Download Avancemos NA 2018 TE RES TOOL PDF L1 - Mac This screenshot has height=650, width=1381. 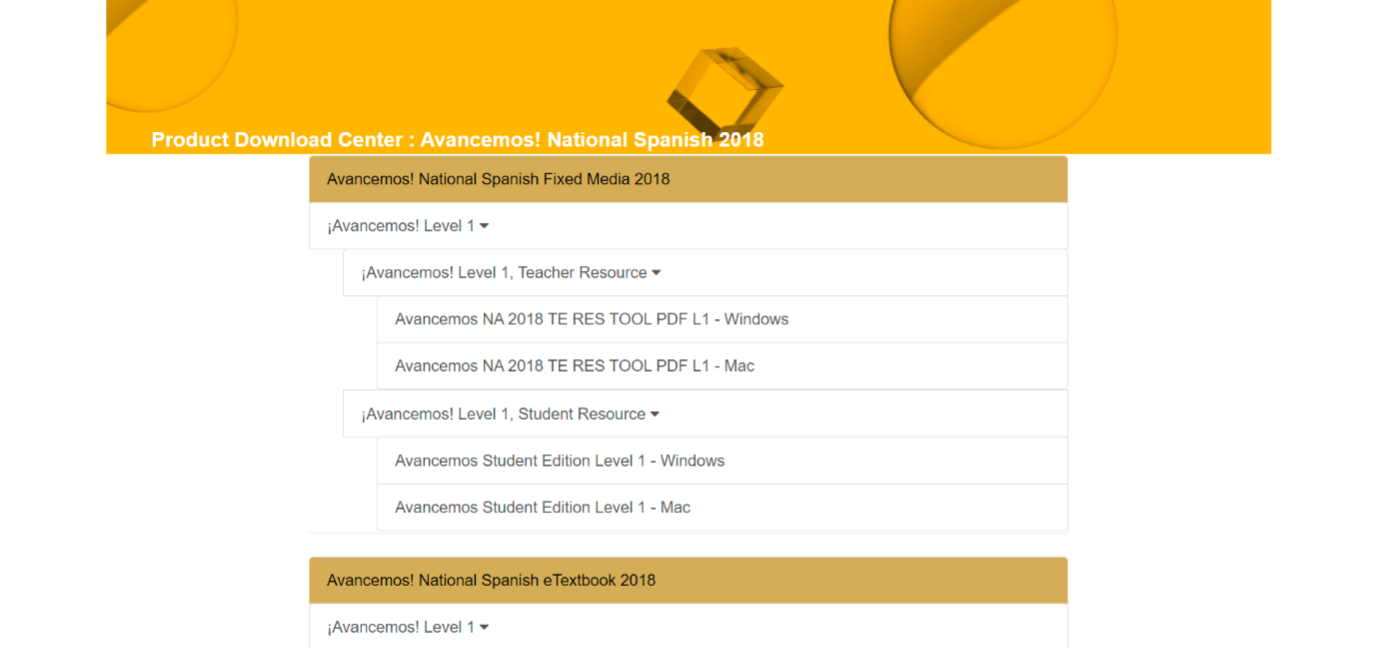point(574,365)
